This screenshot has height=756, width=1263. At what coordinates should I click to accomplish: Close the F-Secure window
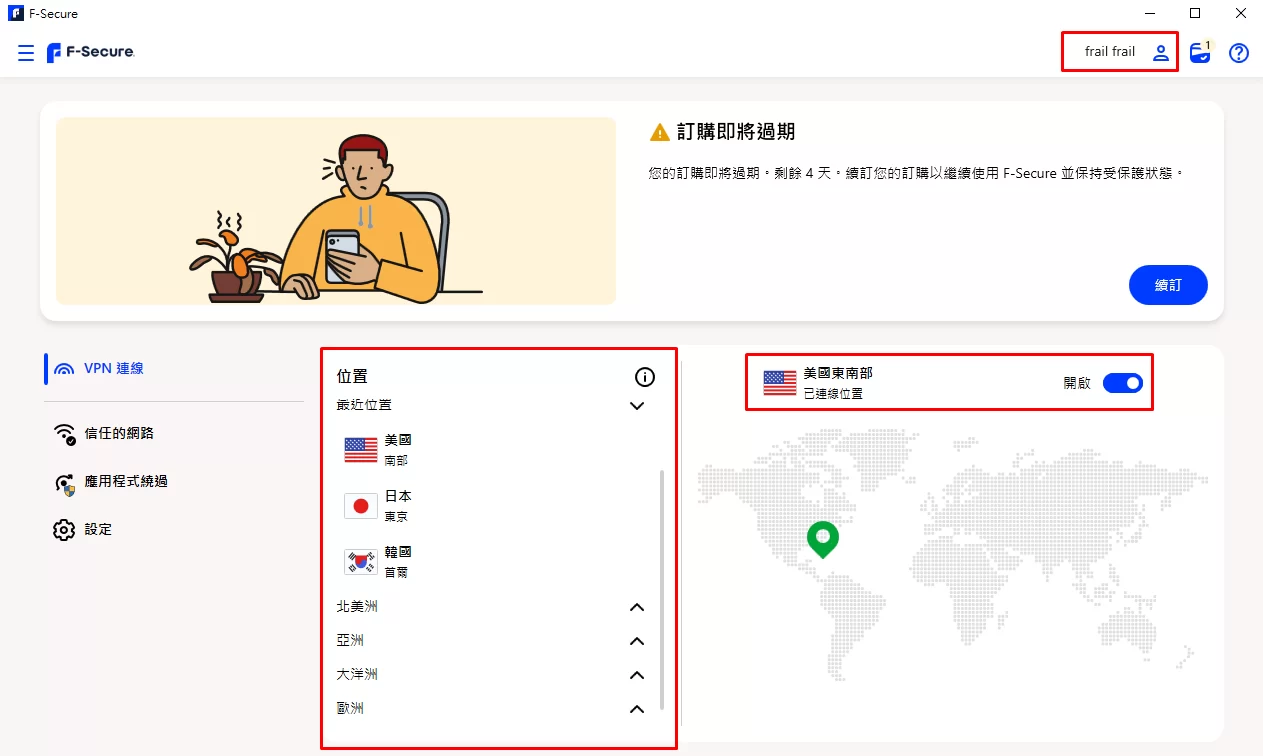[x=1241, y=14]
